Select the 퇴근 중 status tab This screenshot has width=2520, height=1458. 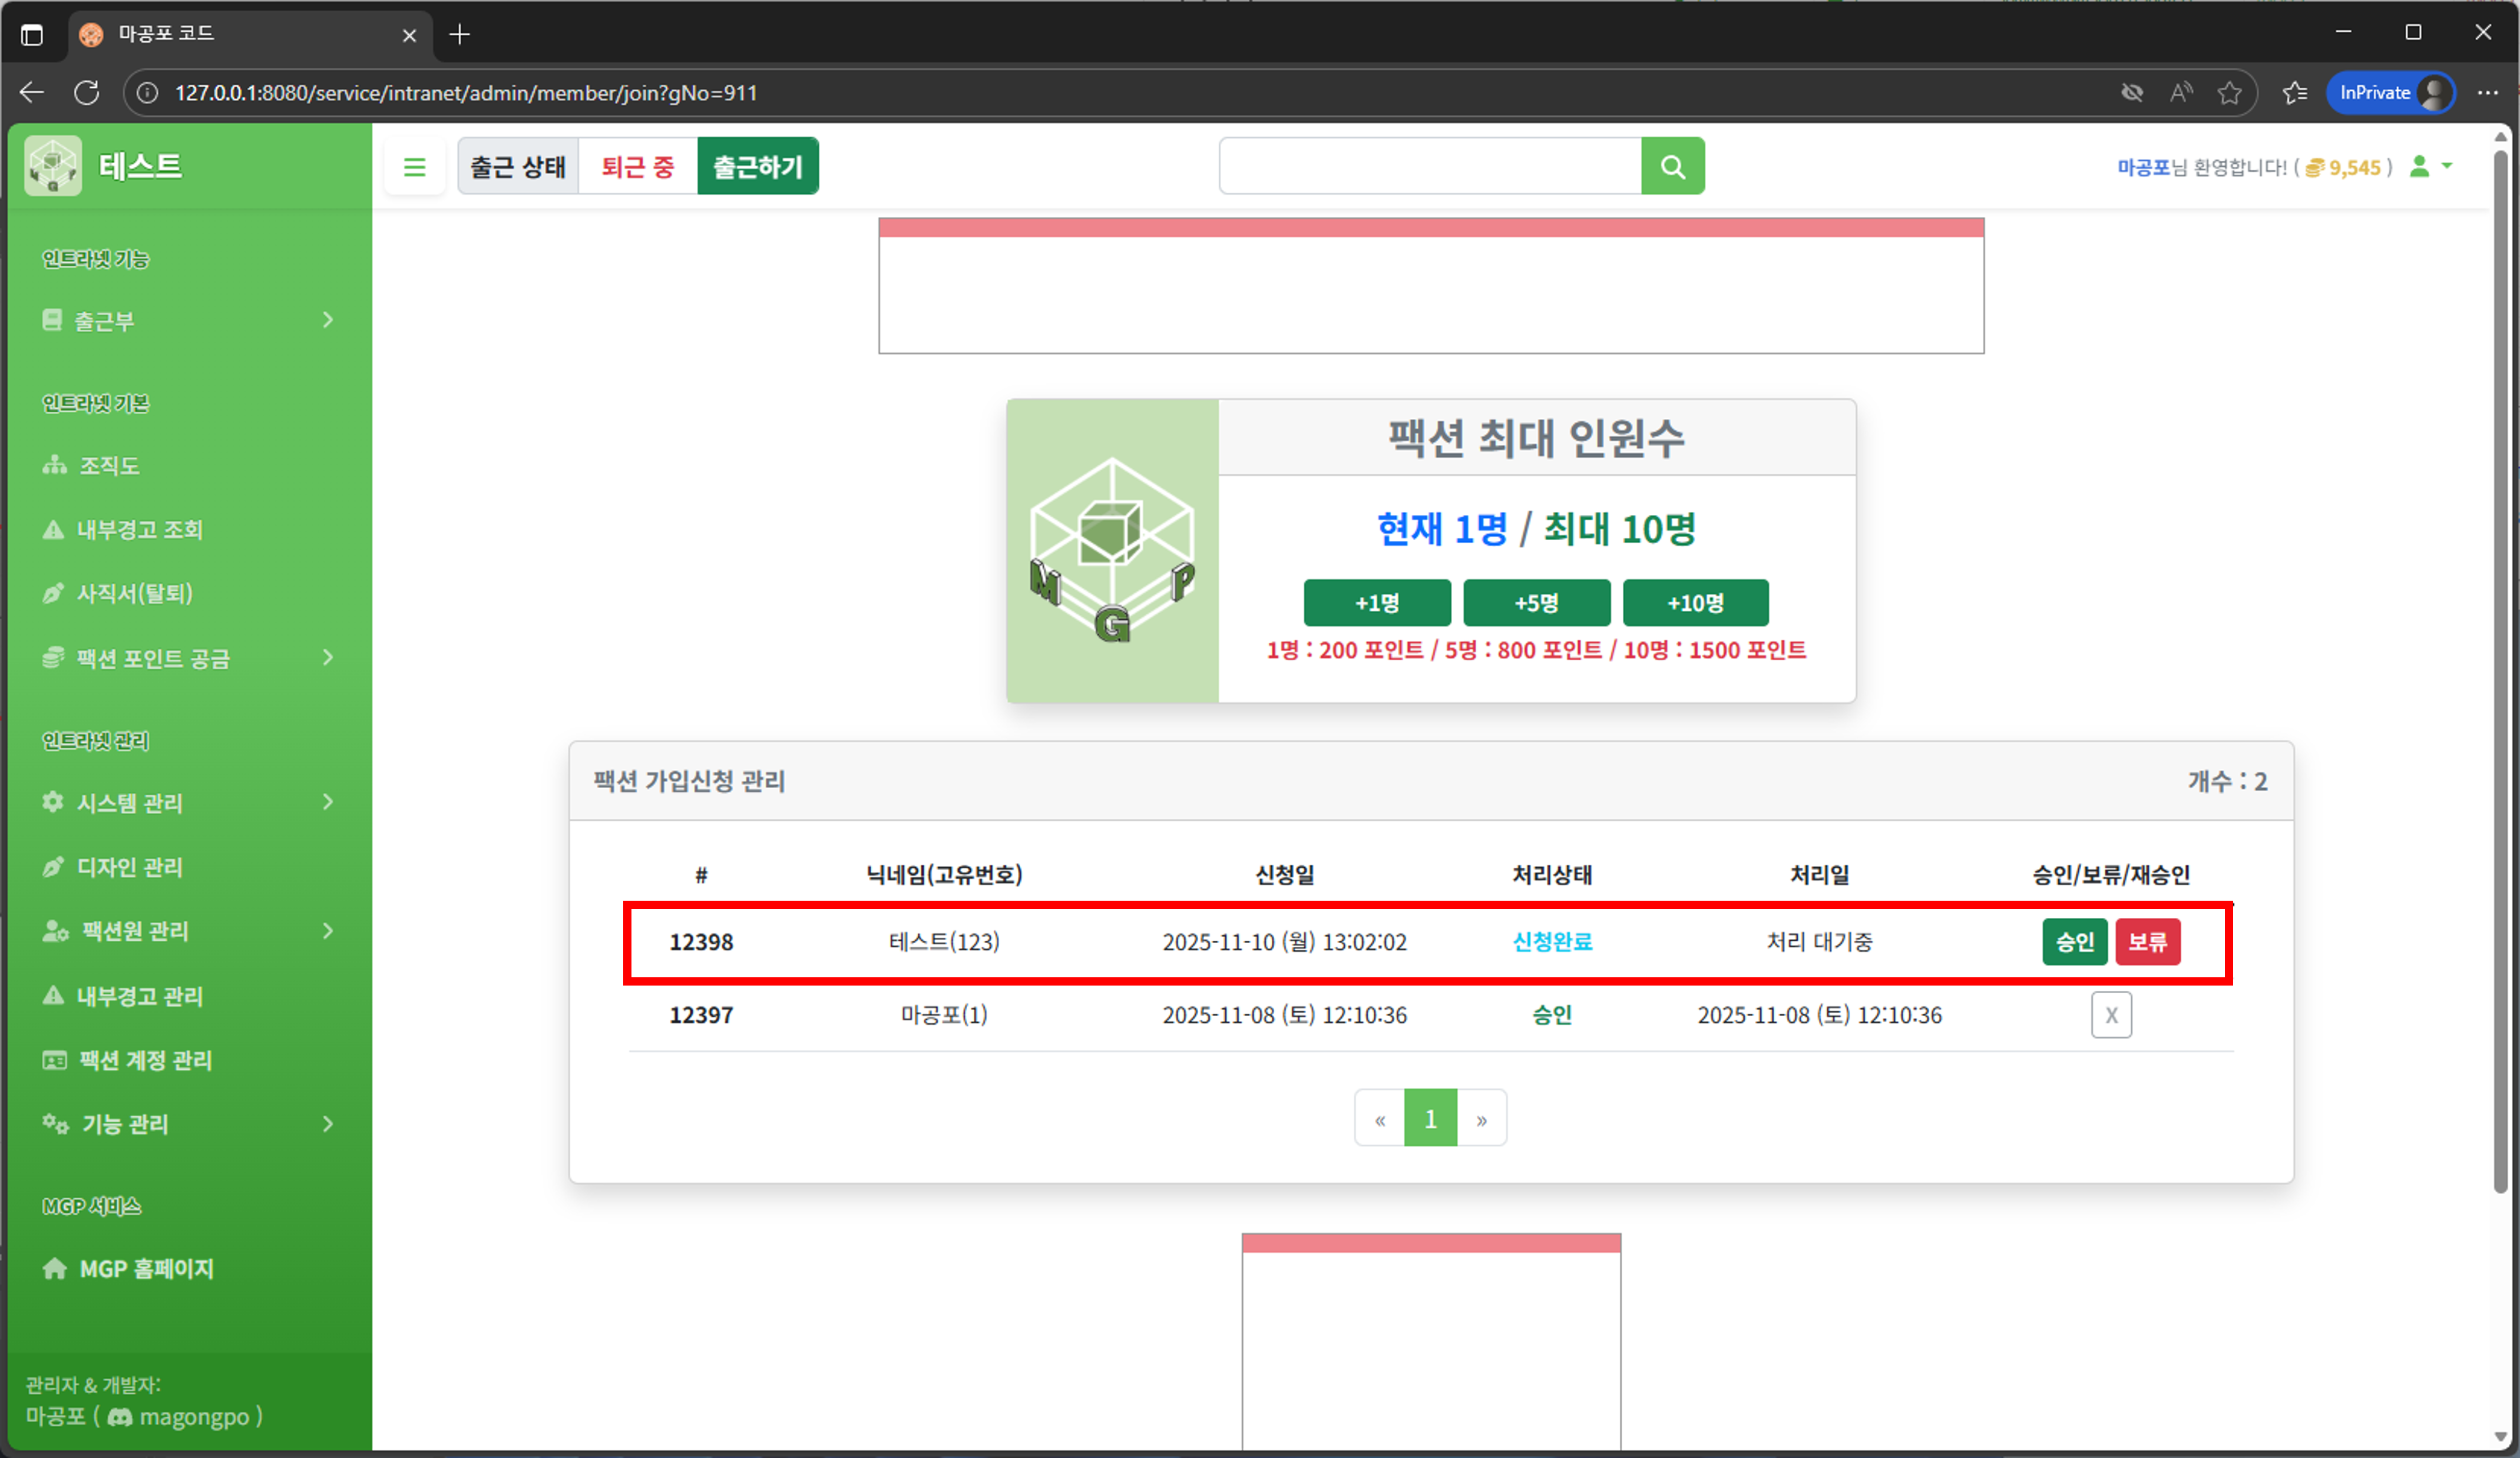coord(637,166)
